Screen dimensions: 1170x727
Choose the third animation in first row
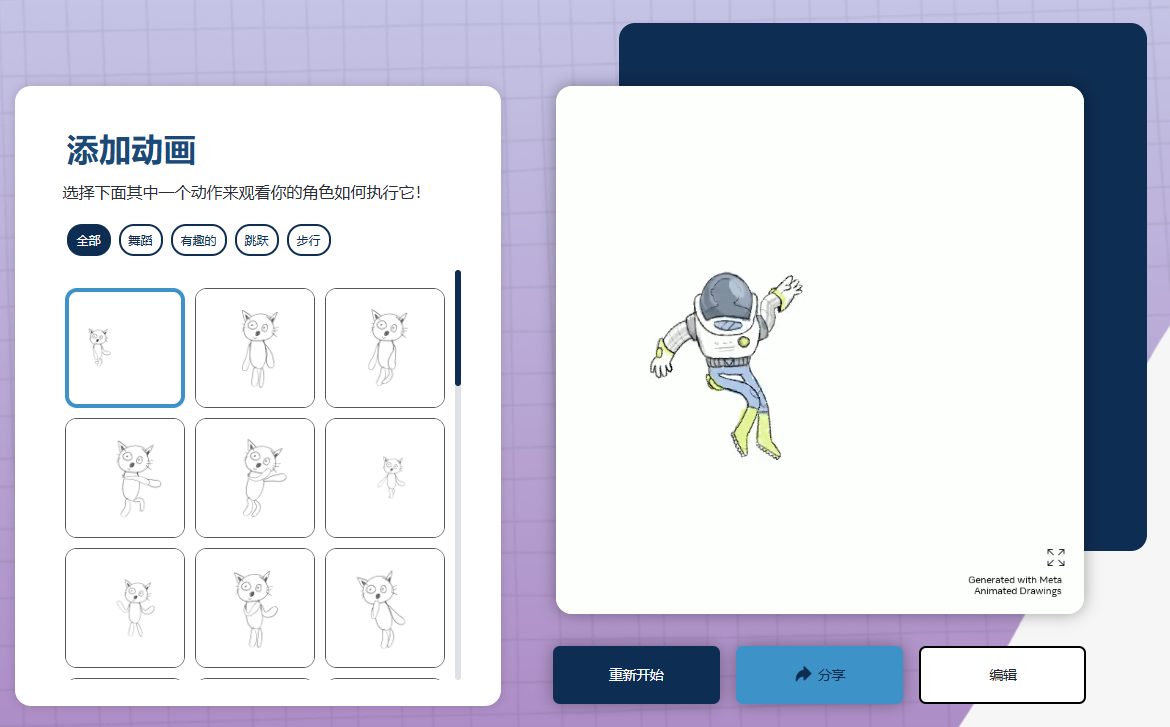click(x=385, y=348)
